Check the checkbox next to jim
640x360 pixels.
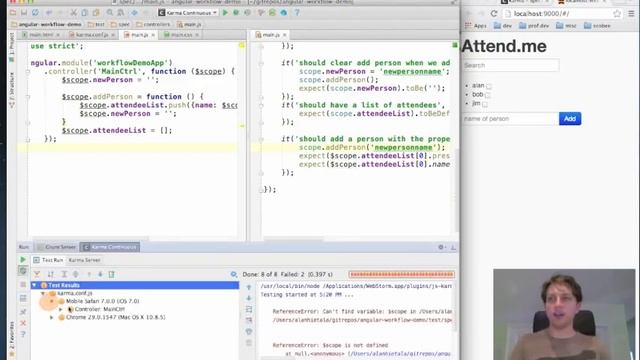485,104
